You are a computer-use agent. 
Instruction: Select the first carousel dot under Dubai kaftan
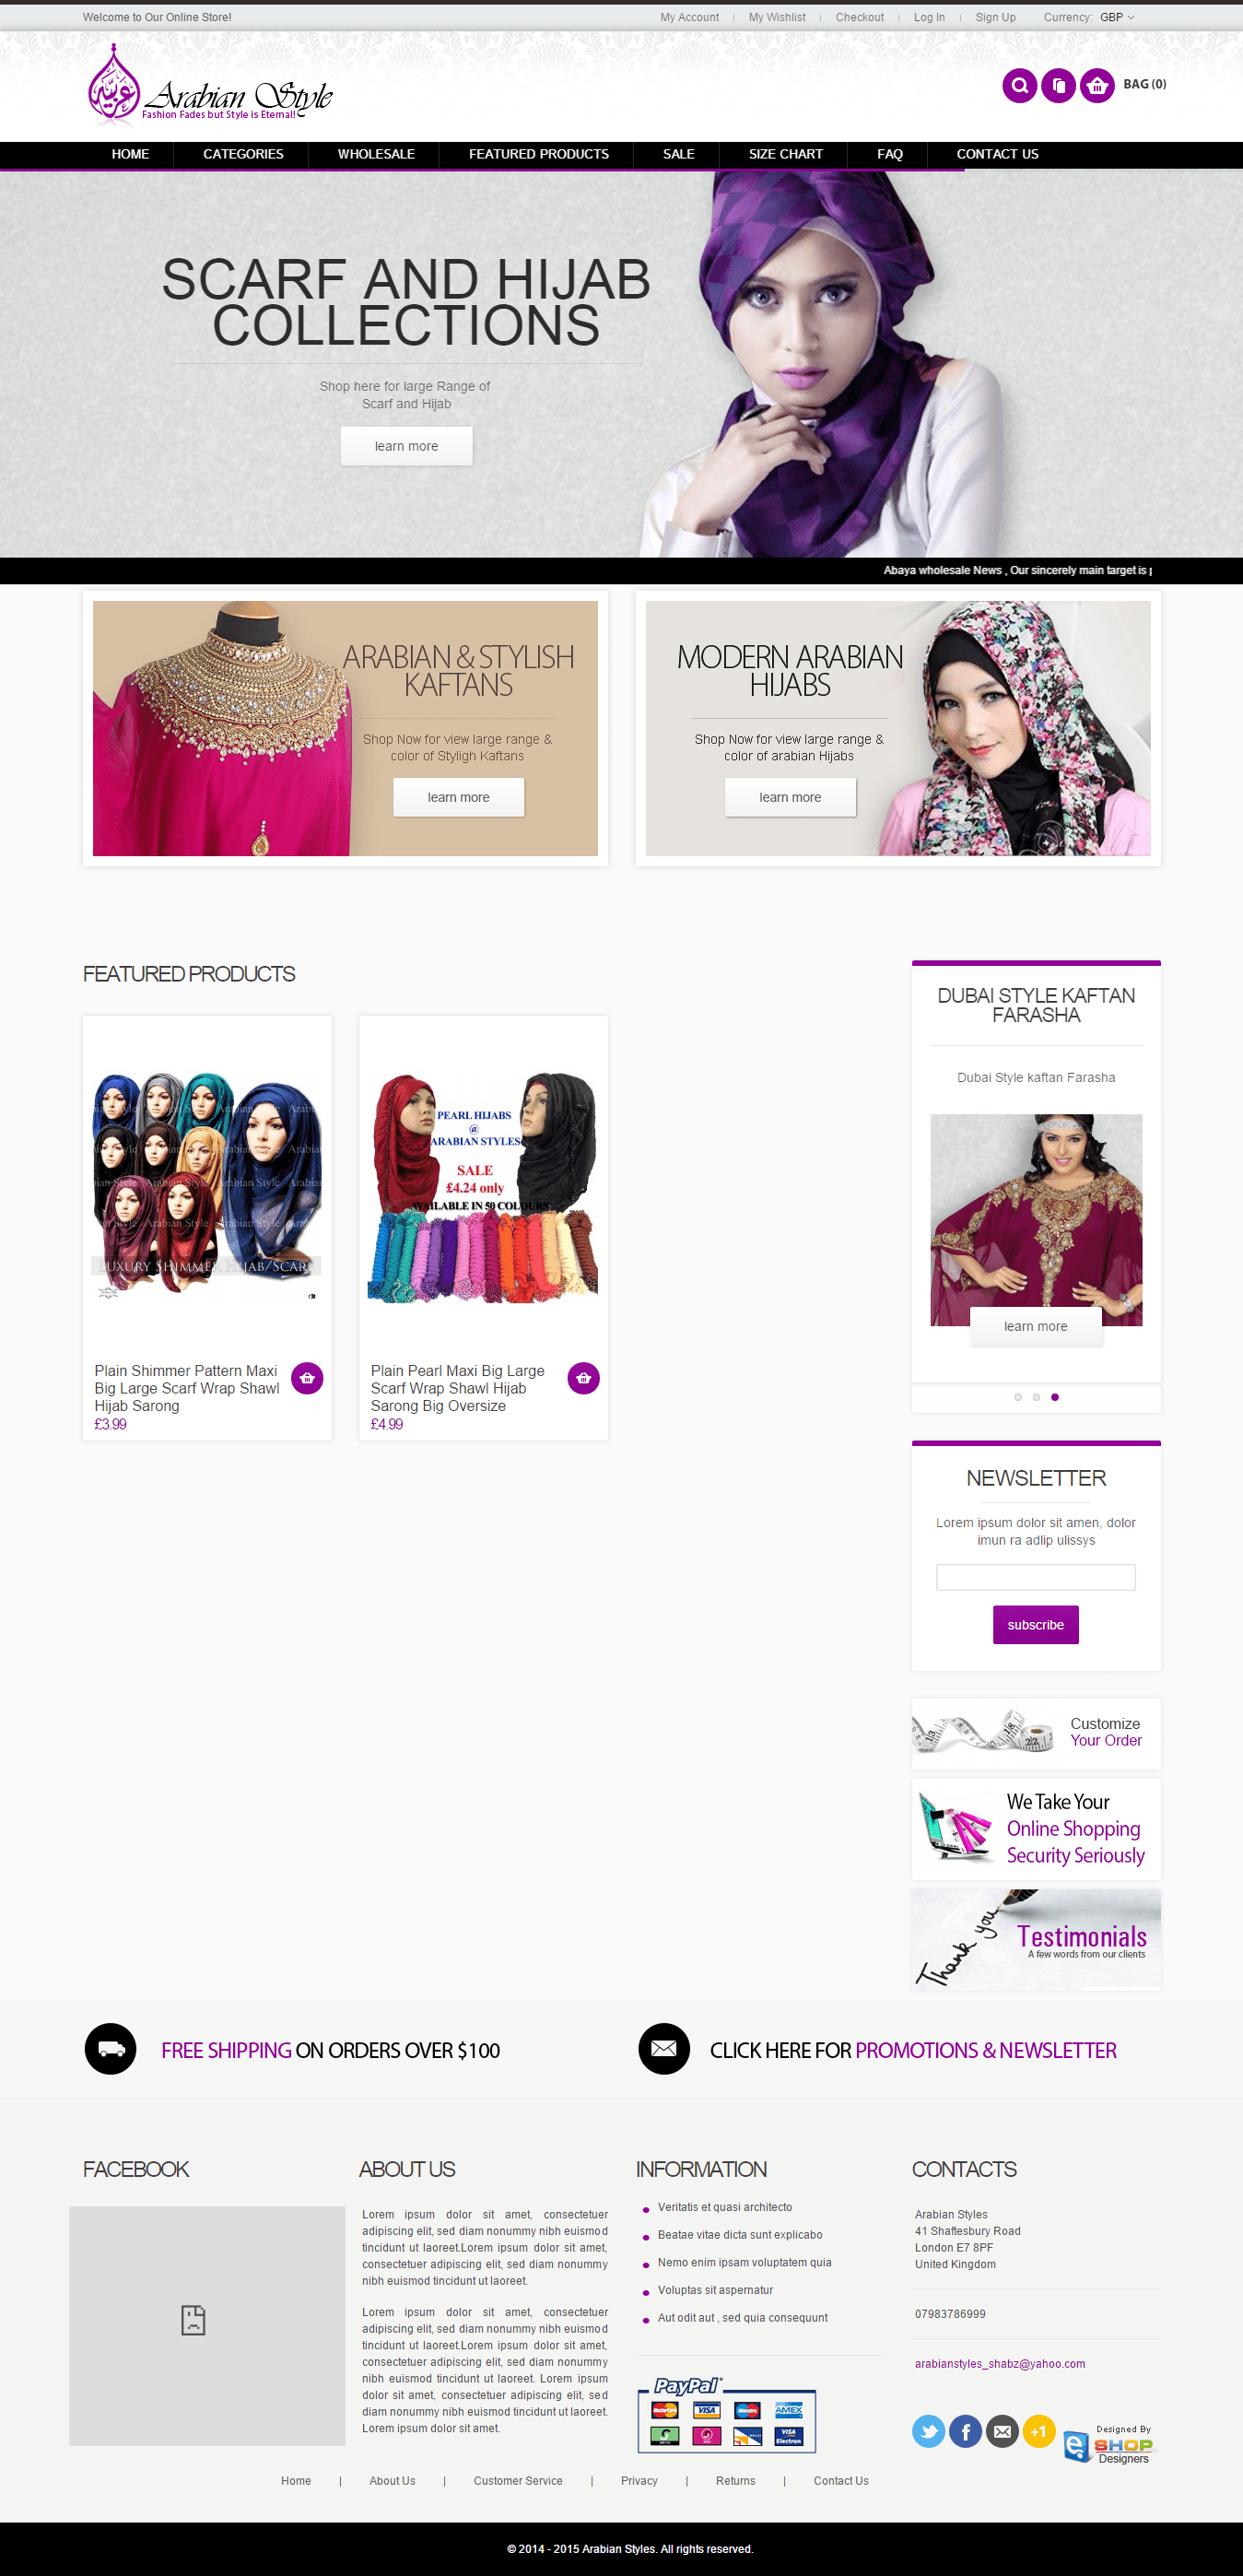1018,1397
